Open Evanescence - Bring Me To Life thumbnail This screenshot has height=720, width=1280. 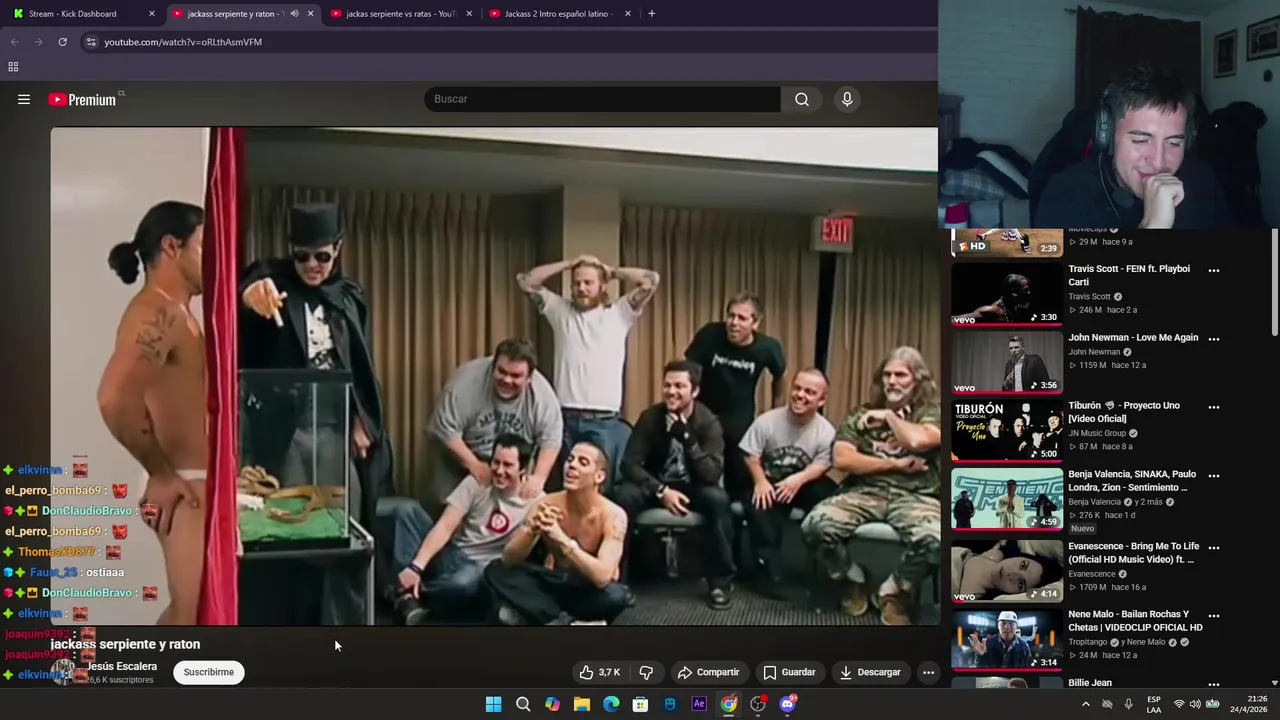1006,571
